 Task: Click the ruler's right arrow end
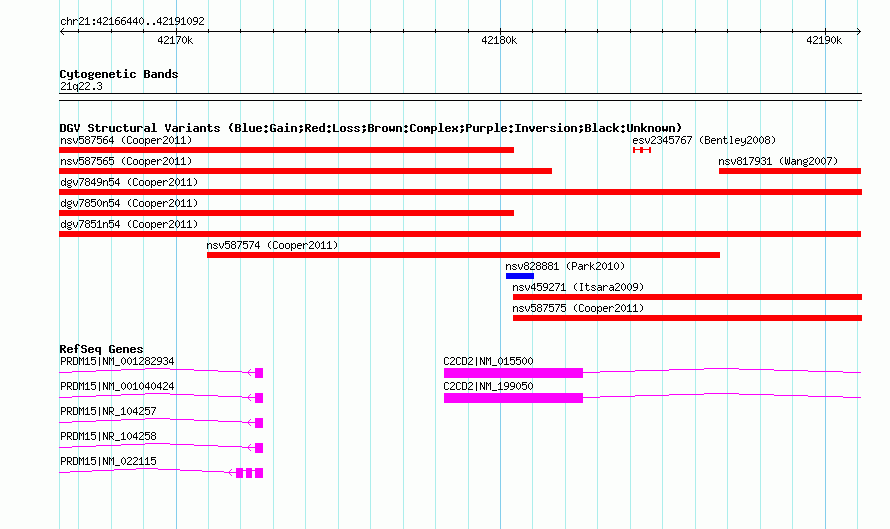(859, 32)
